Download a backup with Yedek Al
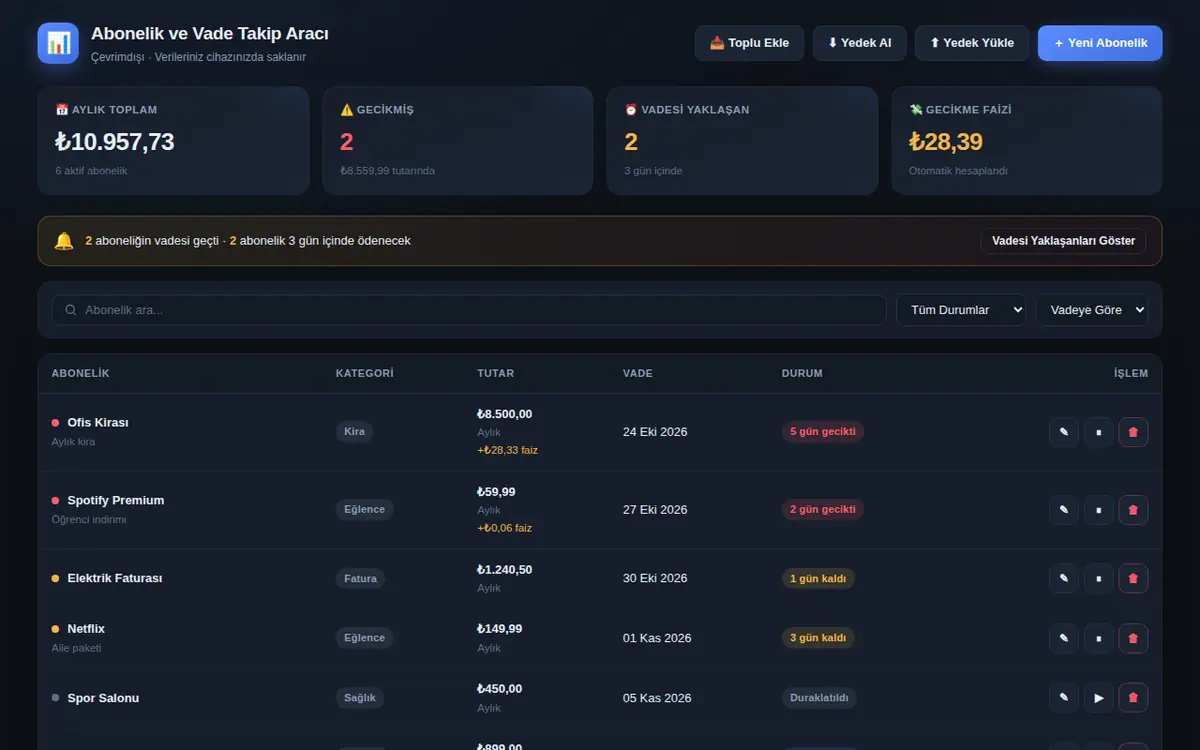The height and width of the screenshot is (750, 1200). [859, 43]
